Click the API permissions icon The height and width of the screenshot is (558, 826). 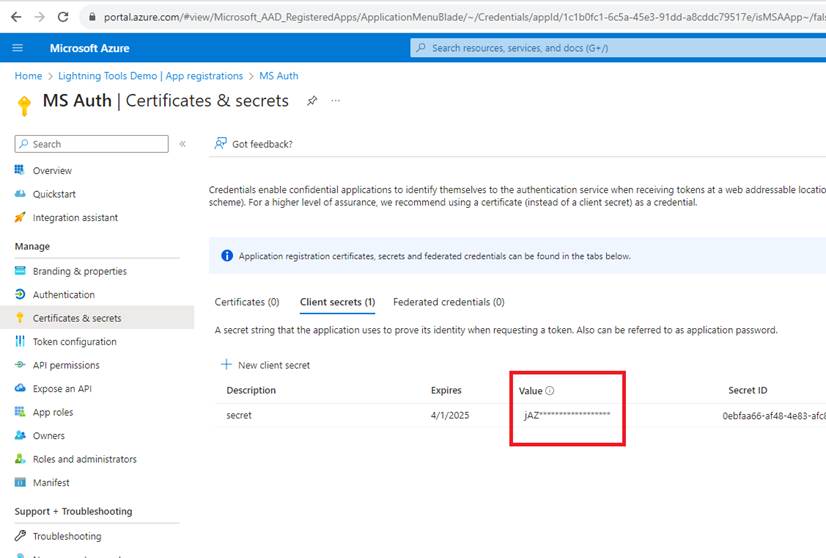pyautogui.click(x=20, y=365)
